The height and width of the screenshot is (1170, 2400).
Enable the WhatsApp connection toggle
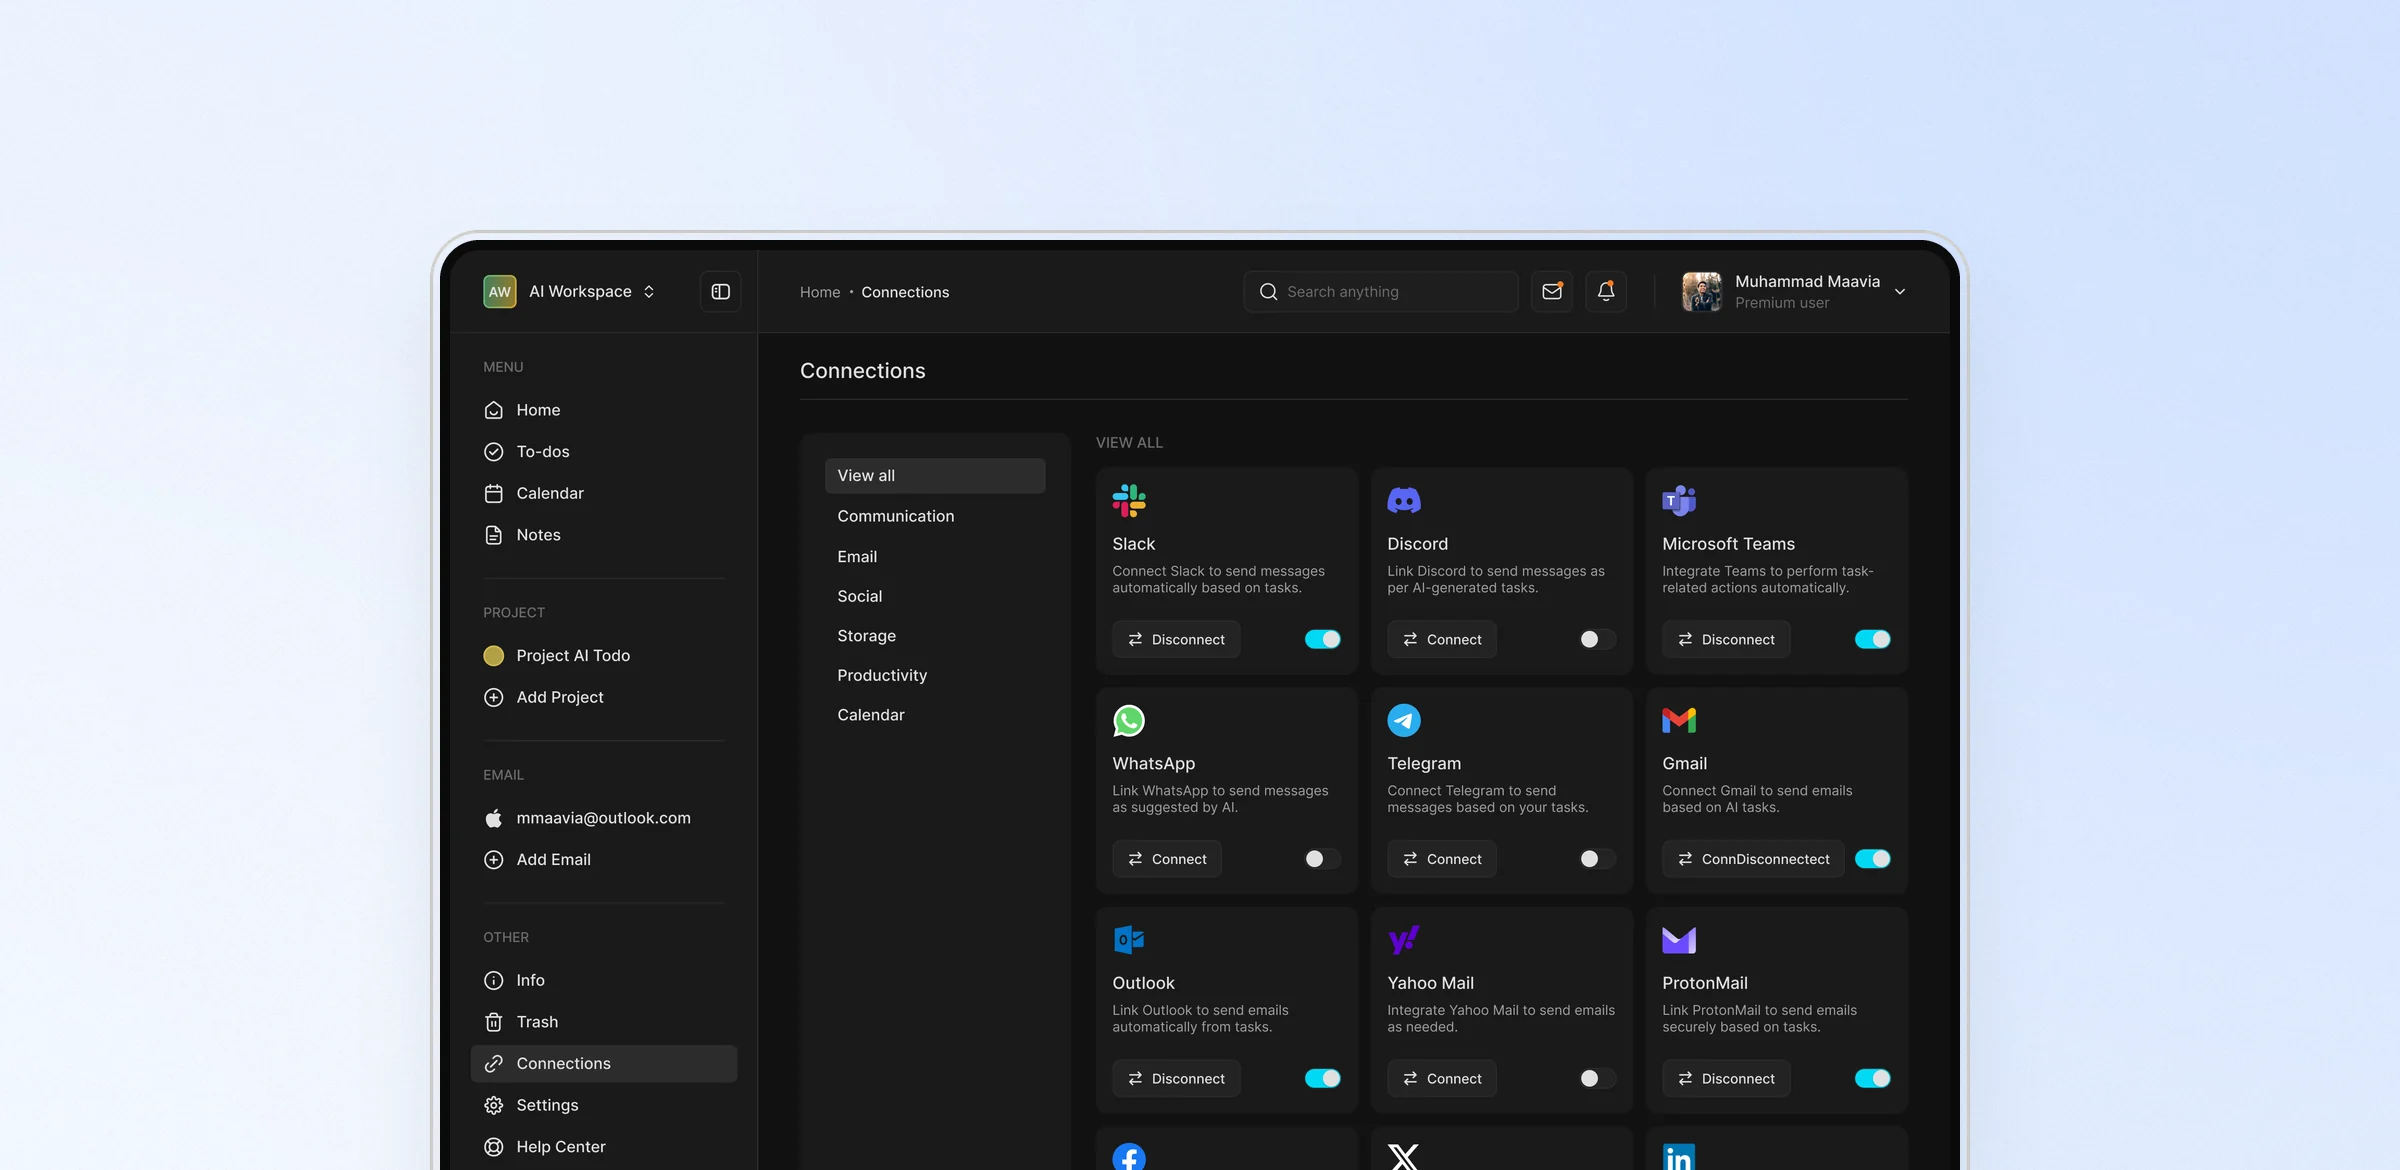click(x=1323, y=859)
